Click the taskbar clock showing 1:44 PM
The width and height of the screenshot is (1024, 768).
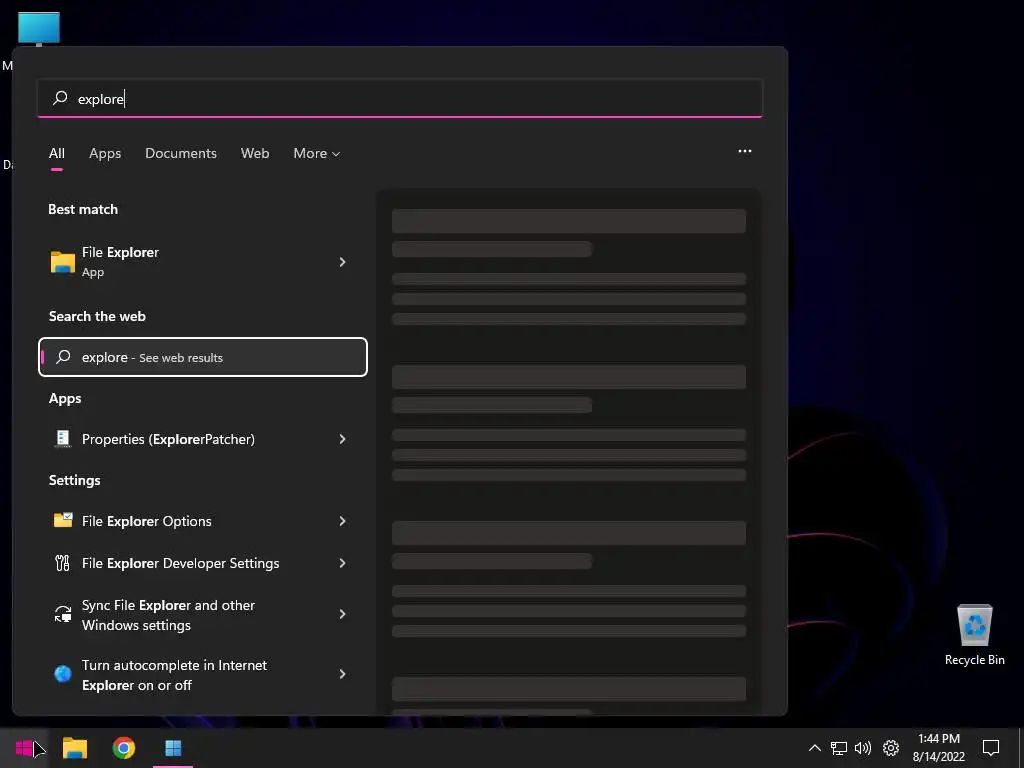[x=938, y=748]
